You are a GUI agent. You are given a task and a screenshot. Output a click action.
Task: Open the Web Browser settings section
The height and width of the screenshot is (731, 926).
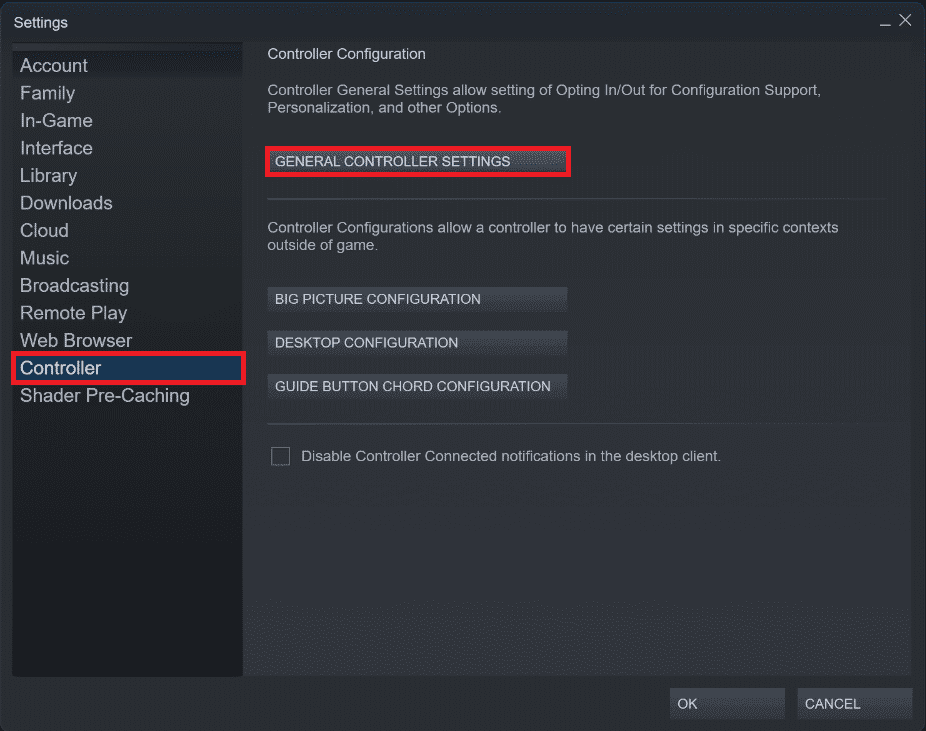[x=75, y=340]
